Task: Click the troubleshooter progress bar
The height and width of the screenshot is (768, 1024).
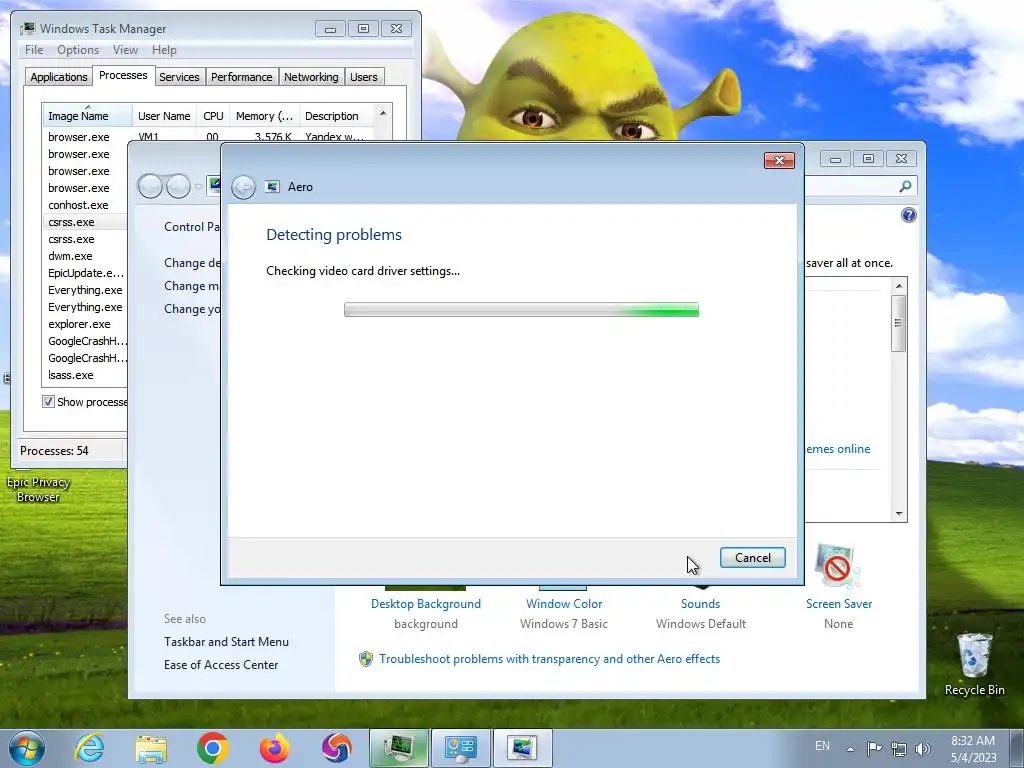Action: click(x=521, y=310)
